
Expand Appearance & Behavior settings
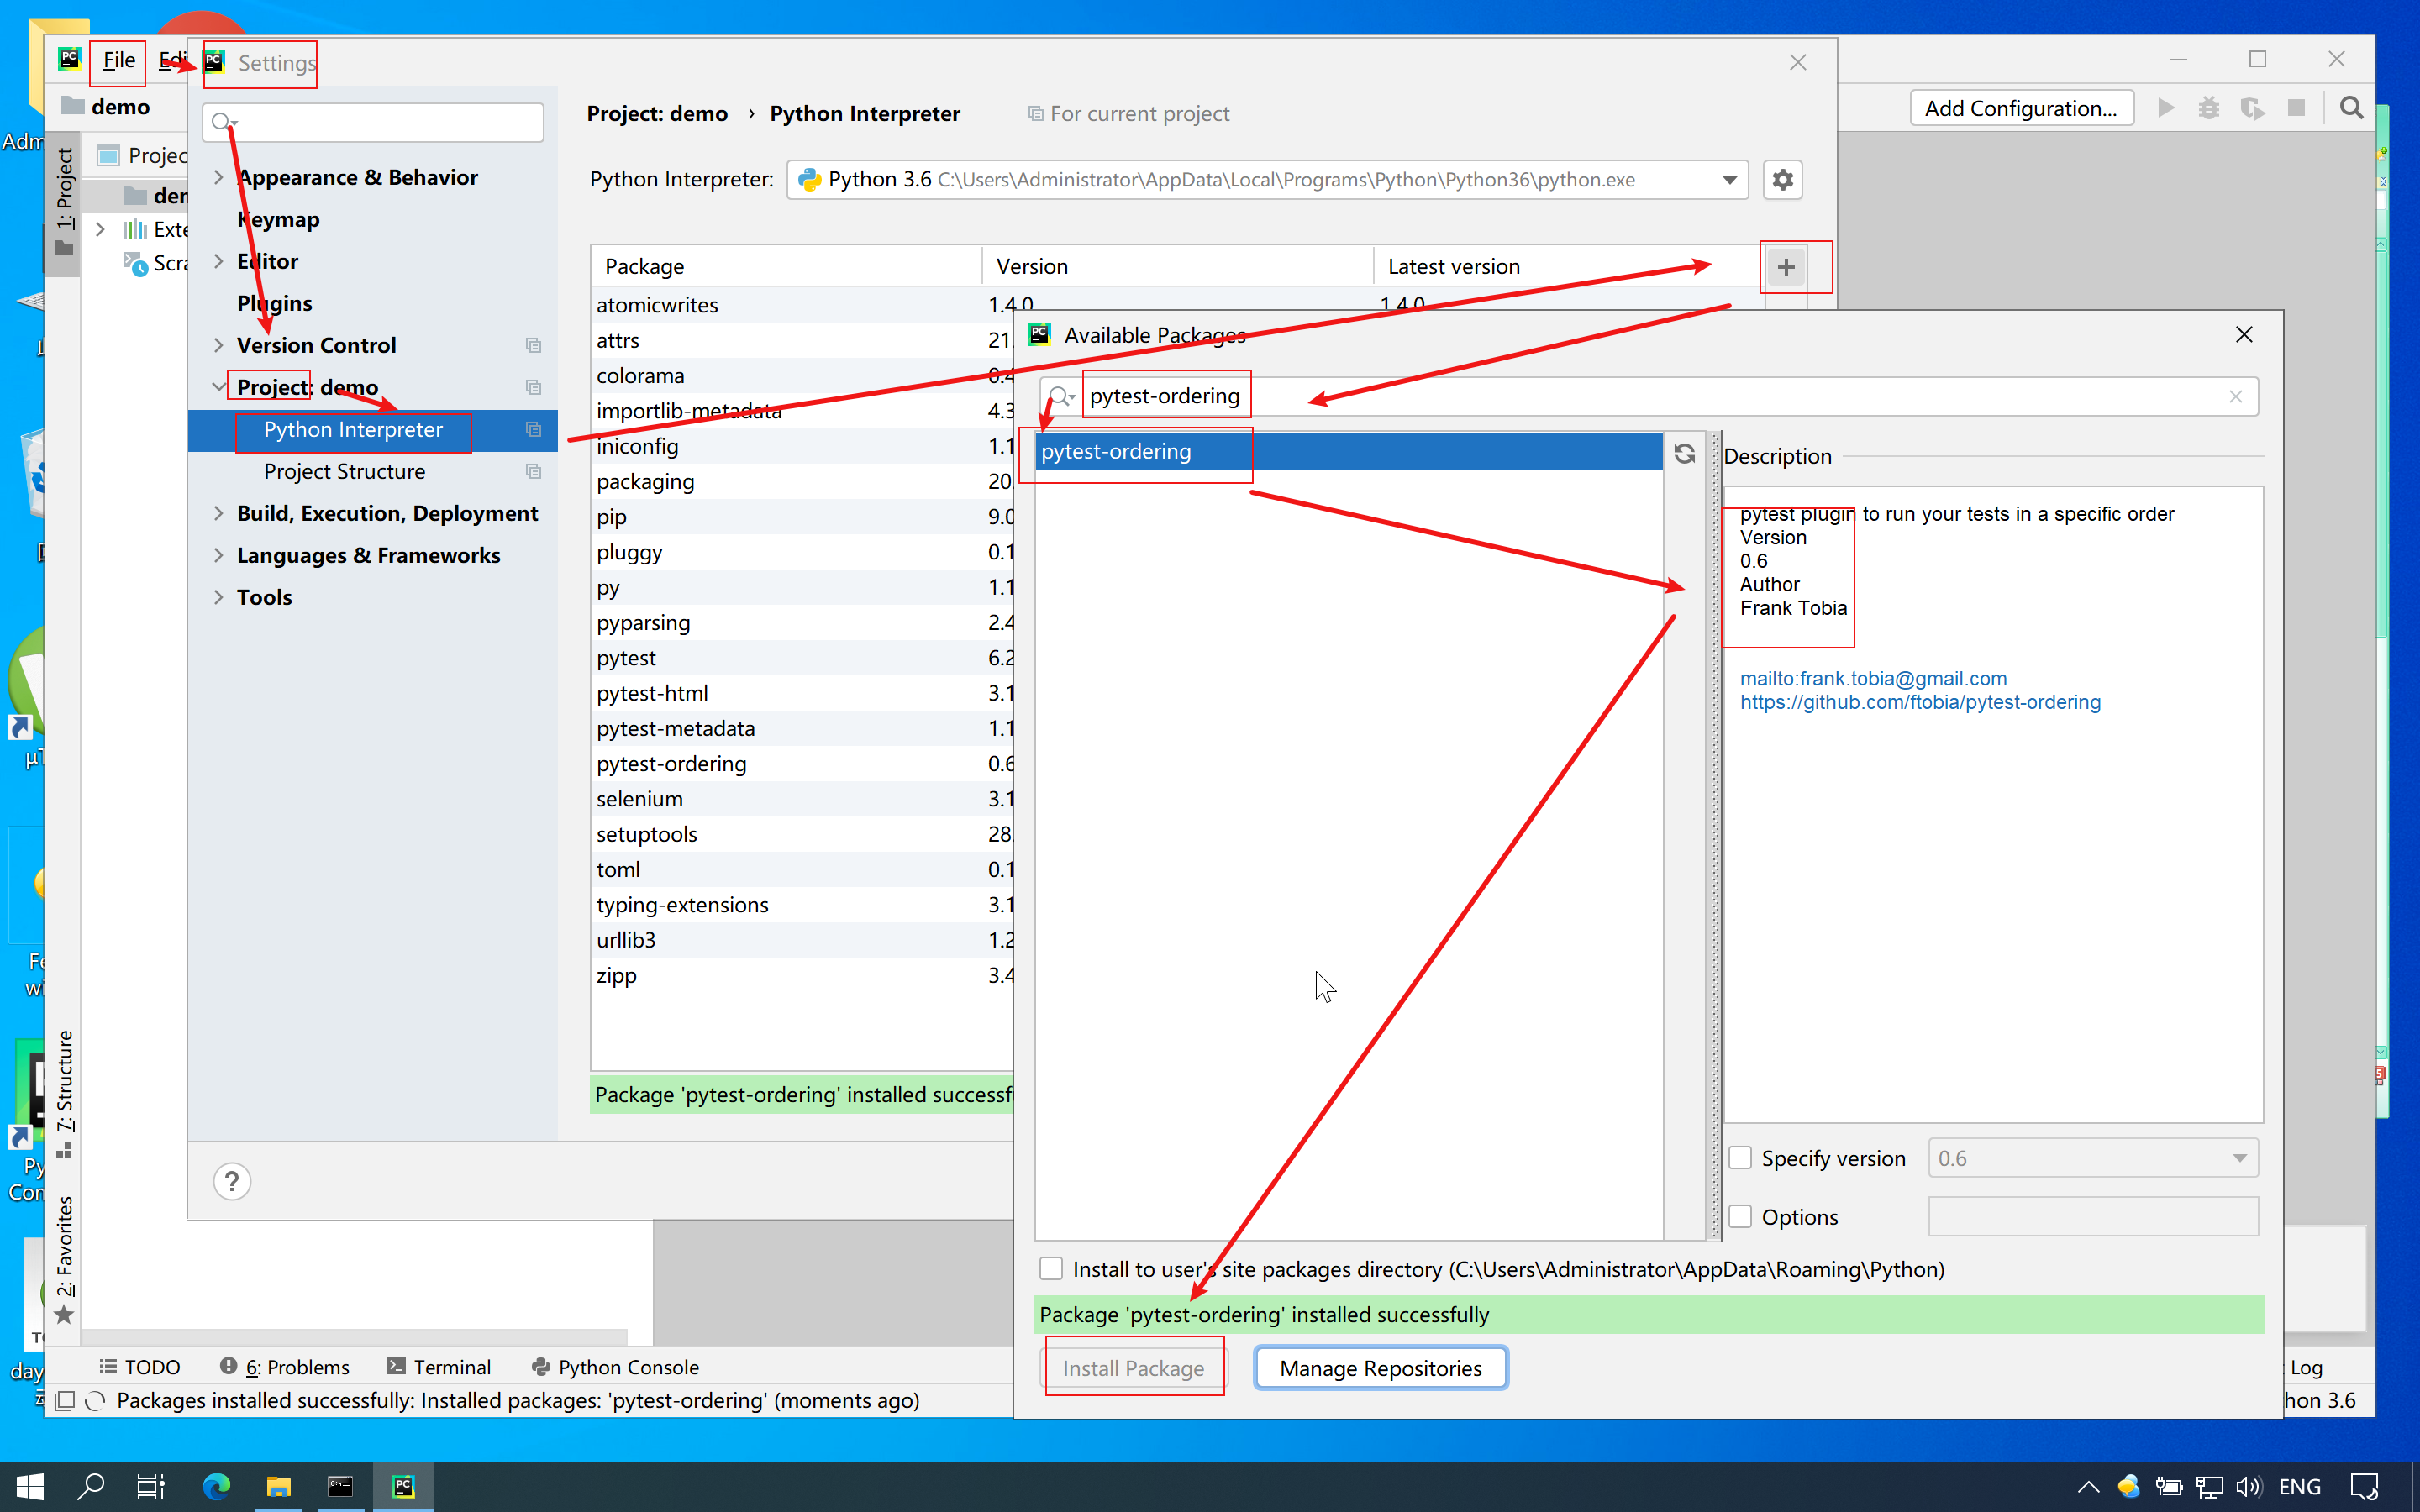(x=219, y=177)
